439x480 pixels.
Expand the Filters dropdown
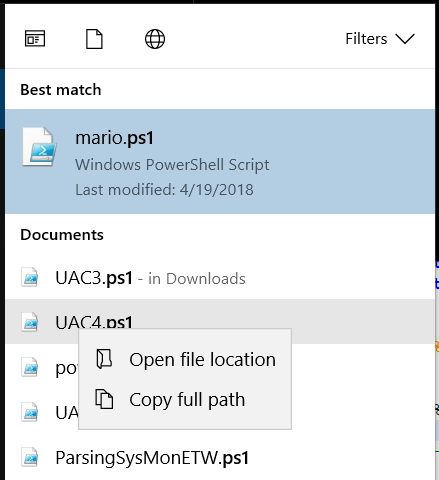pyautogui.click(x=380, y=39)
